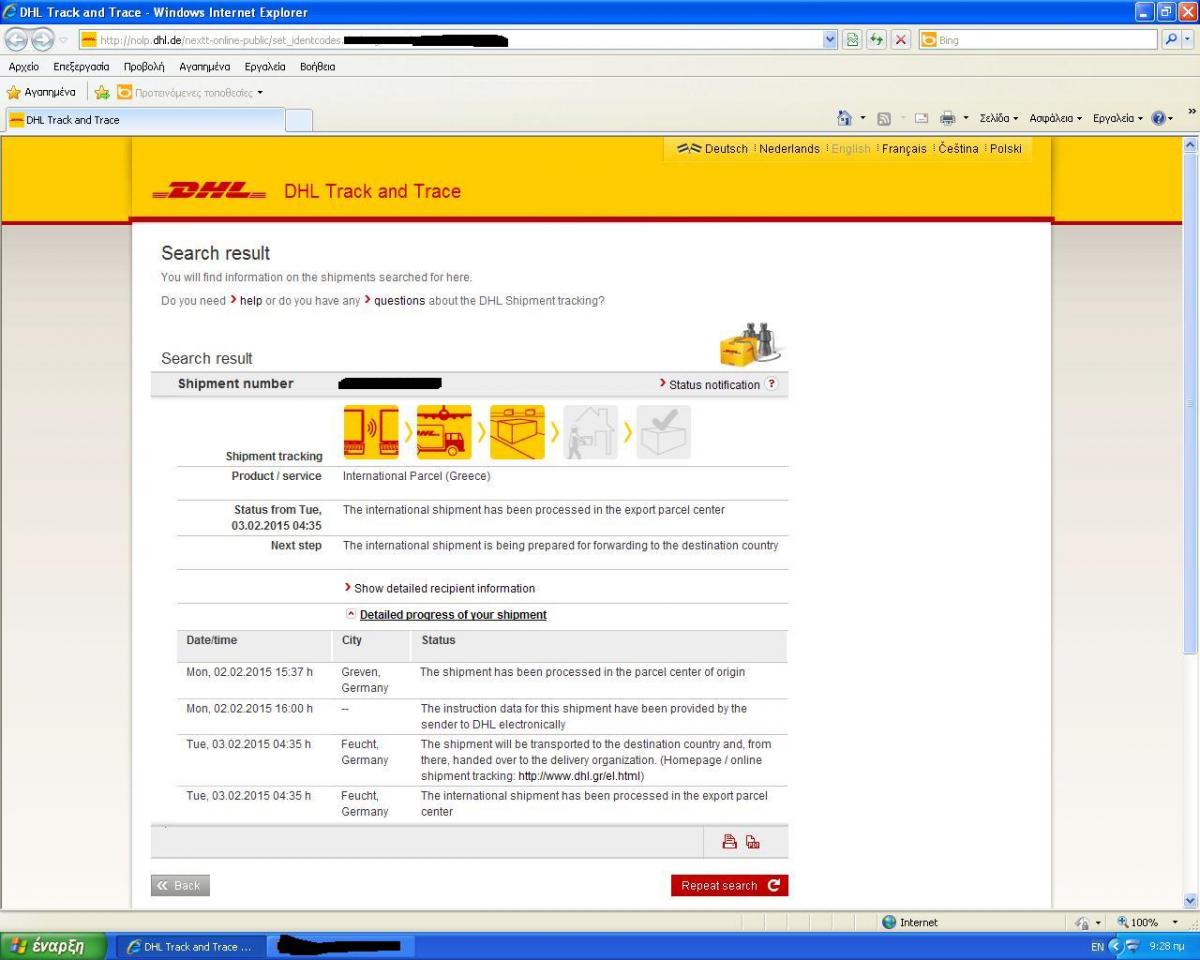This screenshot has width=1200, height=960.
Task: Click the browser Forward arrow button
Action: (x=41, y=40)
